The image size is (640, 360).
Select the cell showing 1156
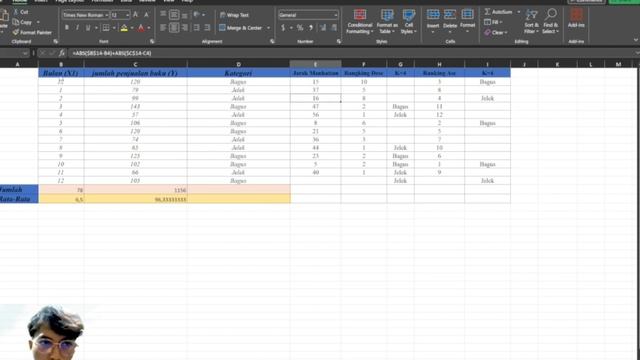click(136, 190)
